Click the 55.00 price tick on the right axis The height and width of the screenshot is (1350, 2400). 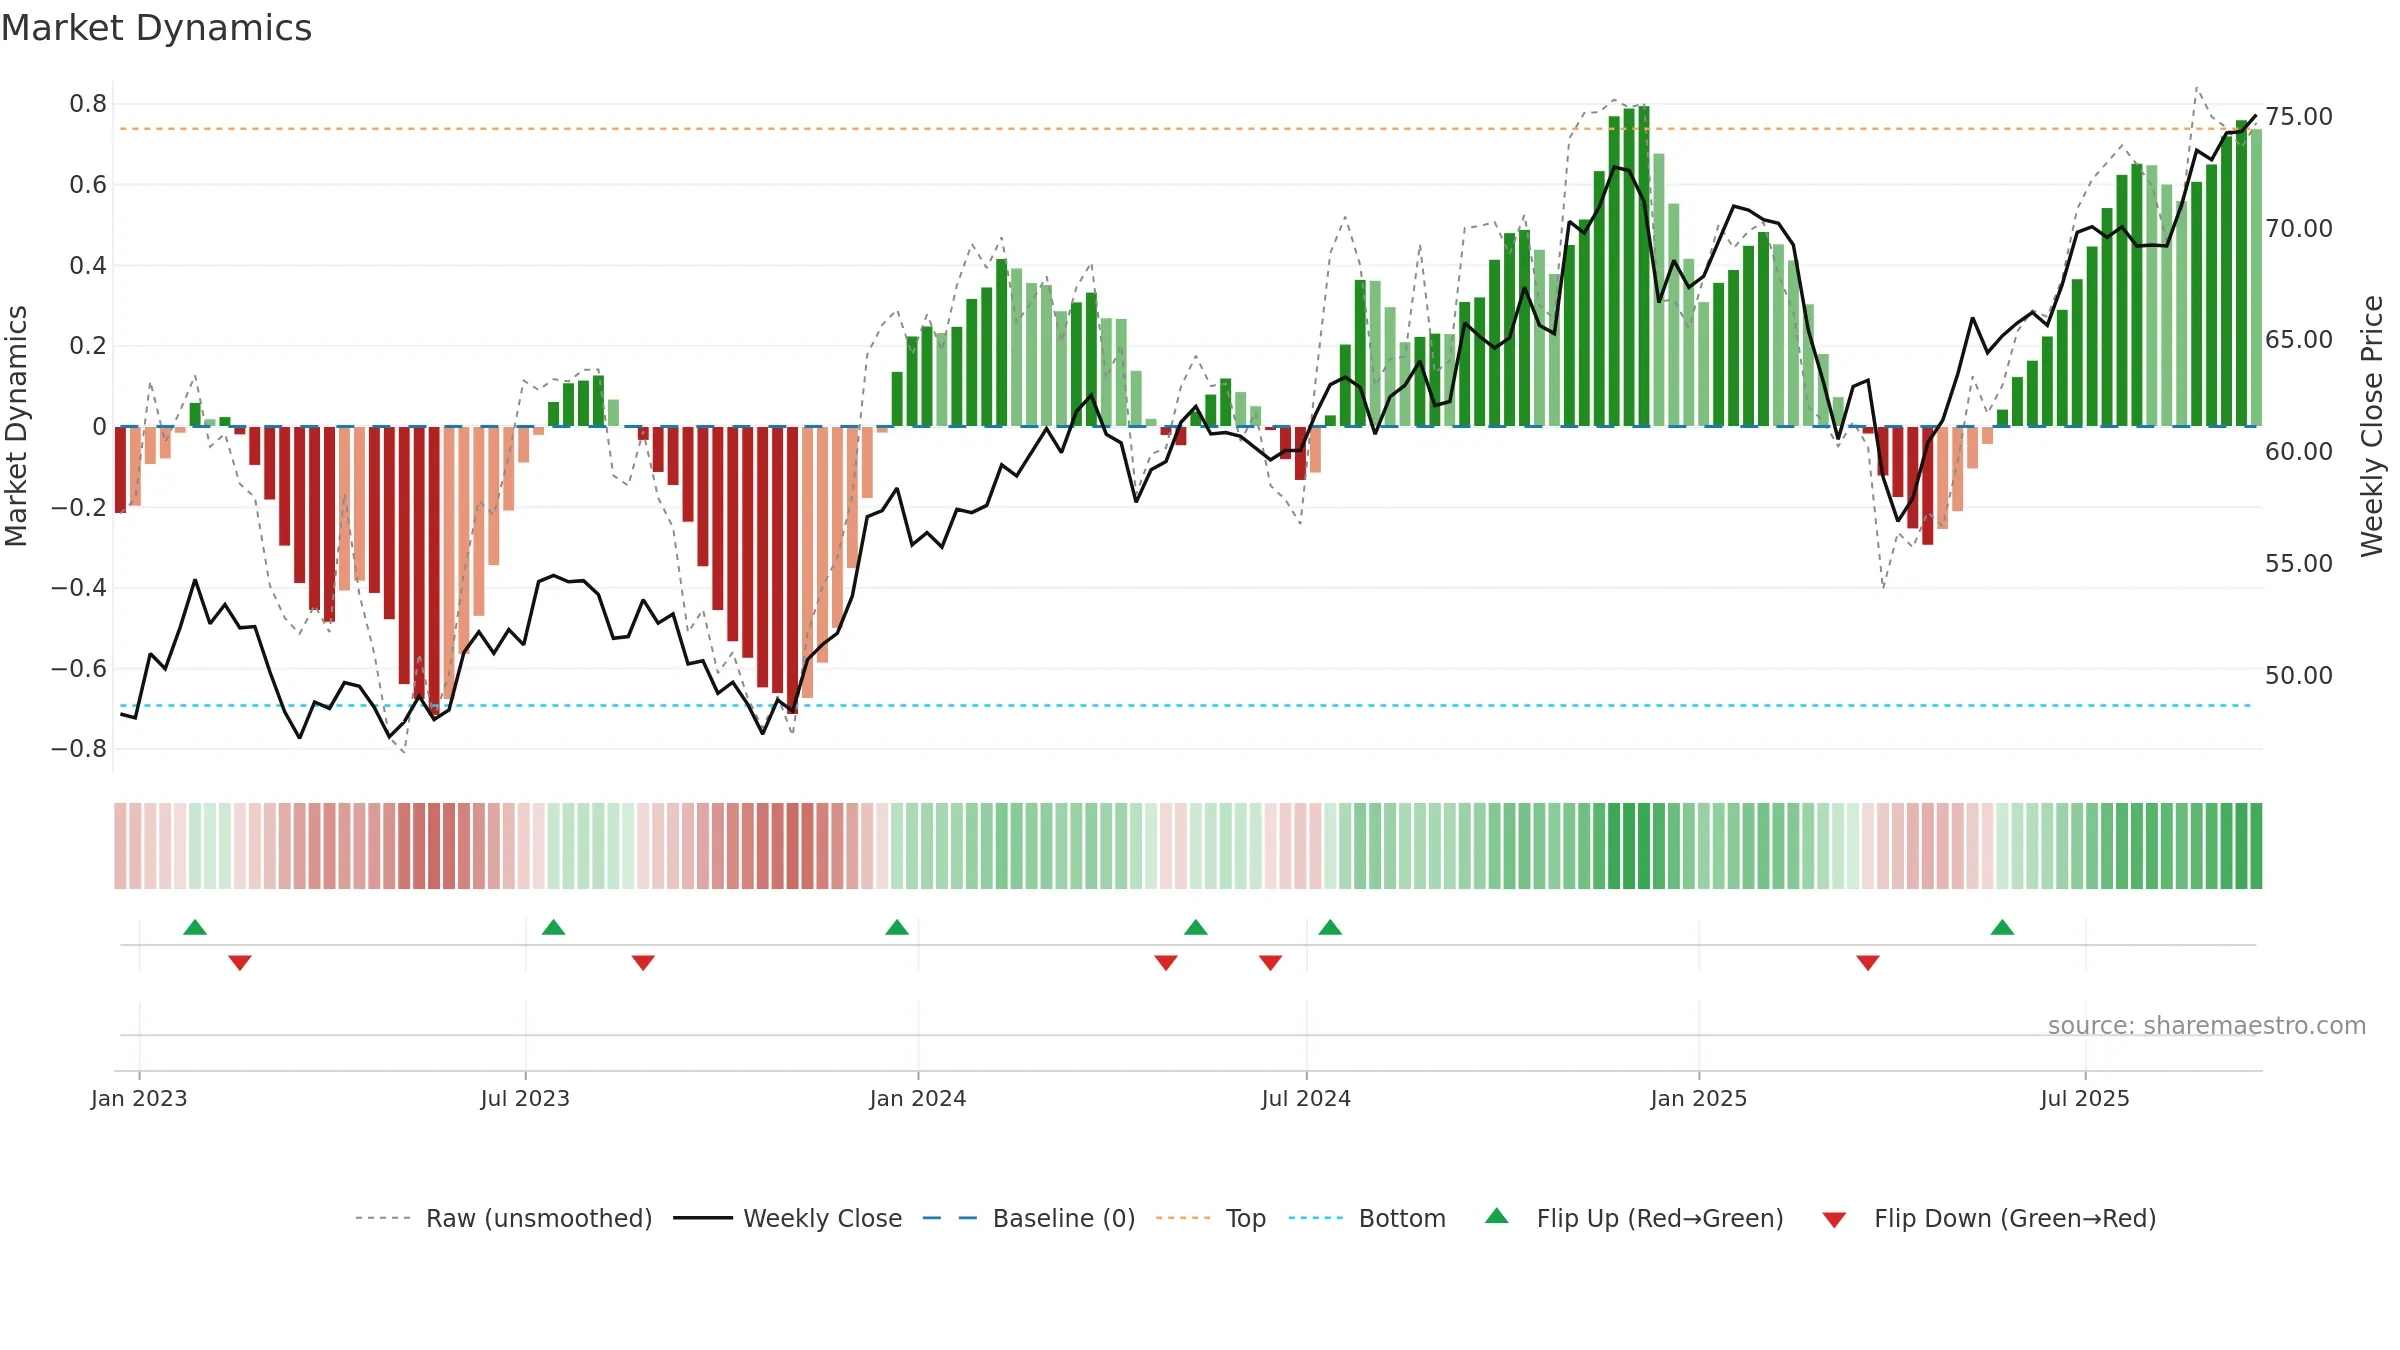pos(2299,564)
